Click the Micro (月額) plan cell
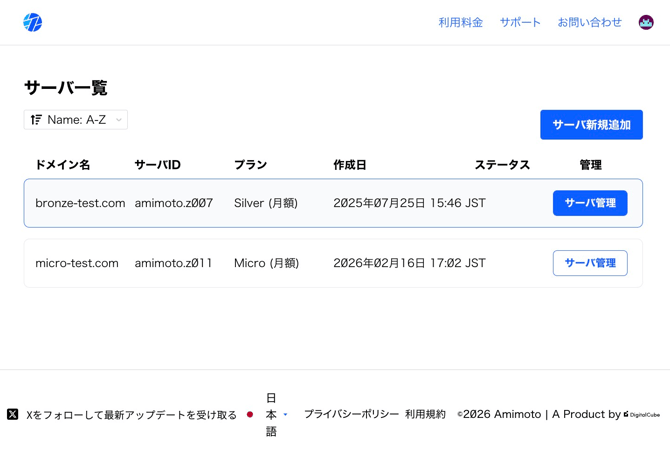The width and height of the screenshot is (670, 450). [x=267, y=263]
